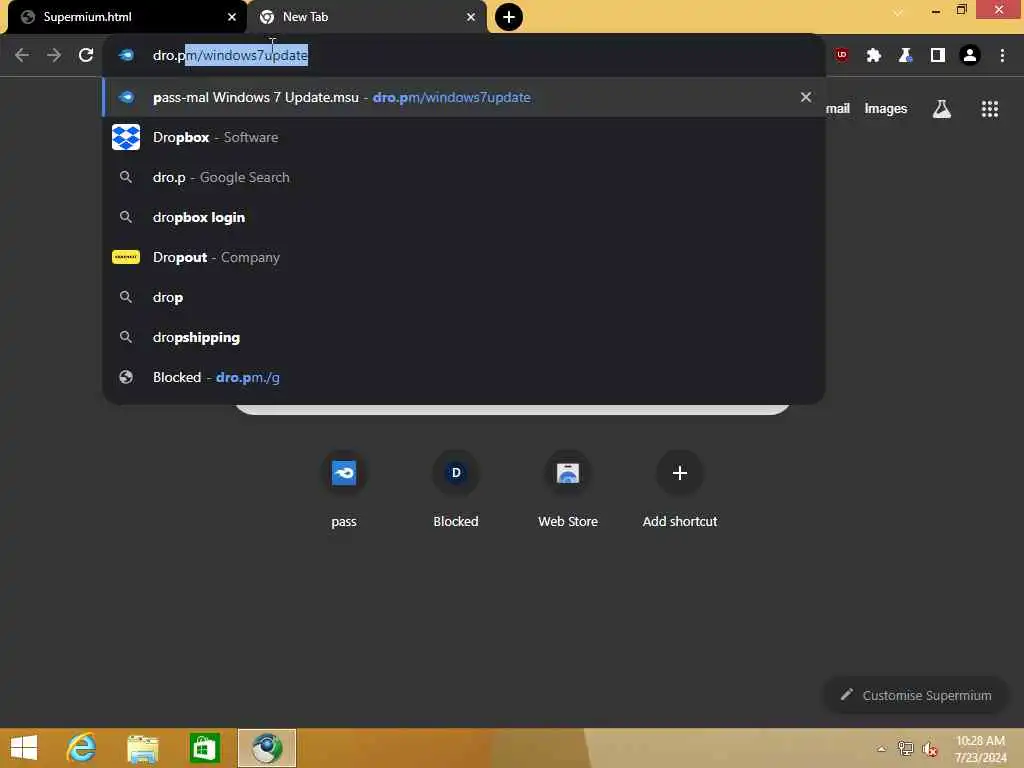
Task: Close the New Tab tab
Action: (x=471, y=17)
